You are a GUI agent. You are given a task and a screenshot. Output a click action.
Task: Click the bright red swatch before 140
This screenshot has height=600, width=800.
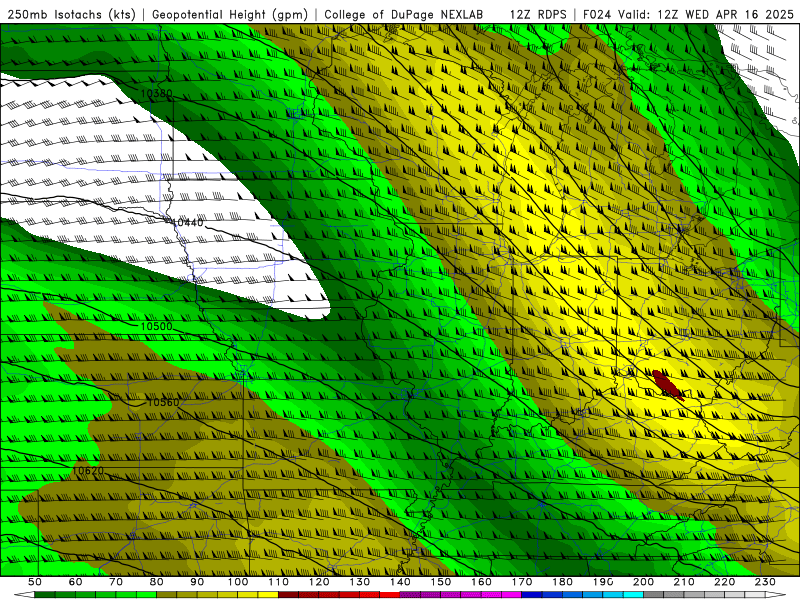[x=390, y=595]
